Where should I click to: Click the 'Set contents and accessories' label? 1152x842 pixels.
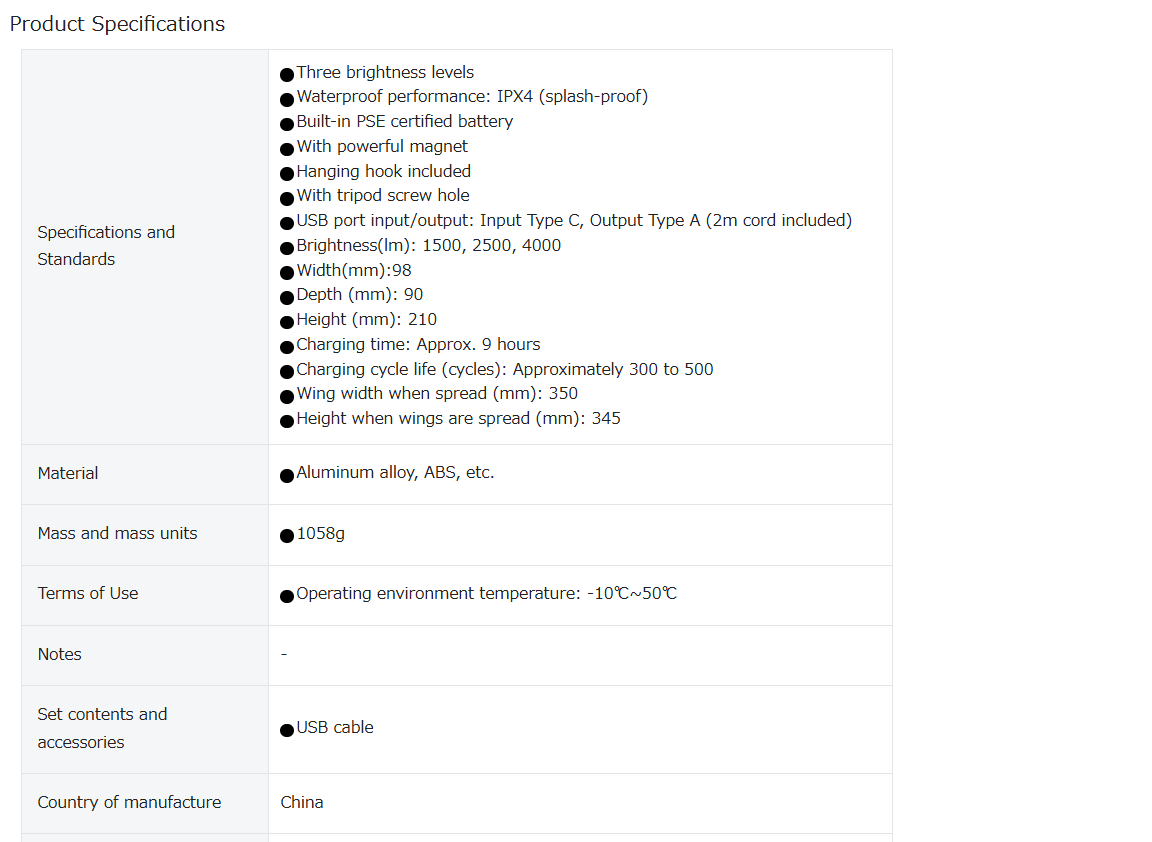102,728
